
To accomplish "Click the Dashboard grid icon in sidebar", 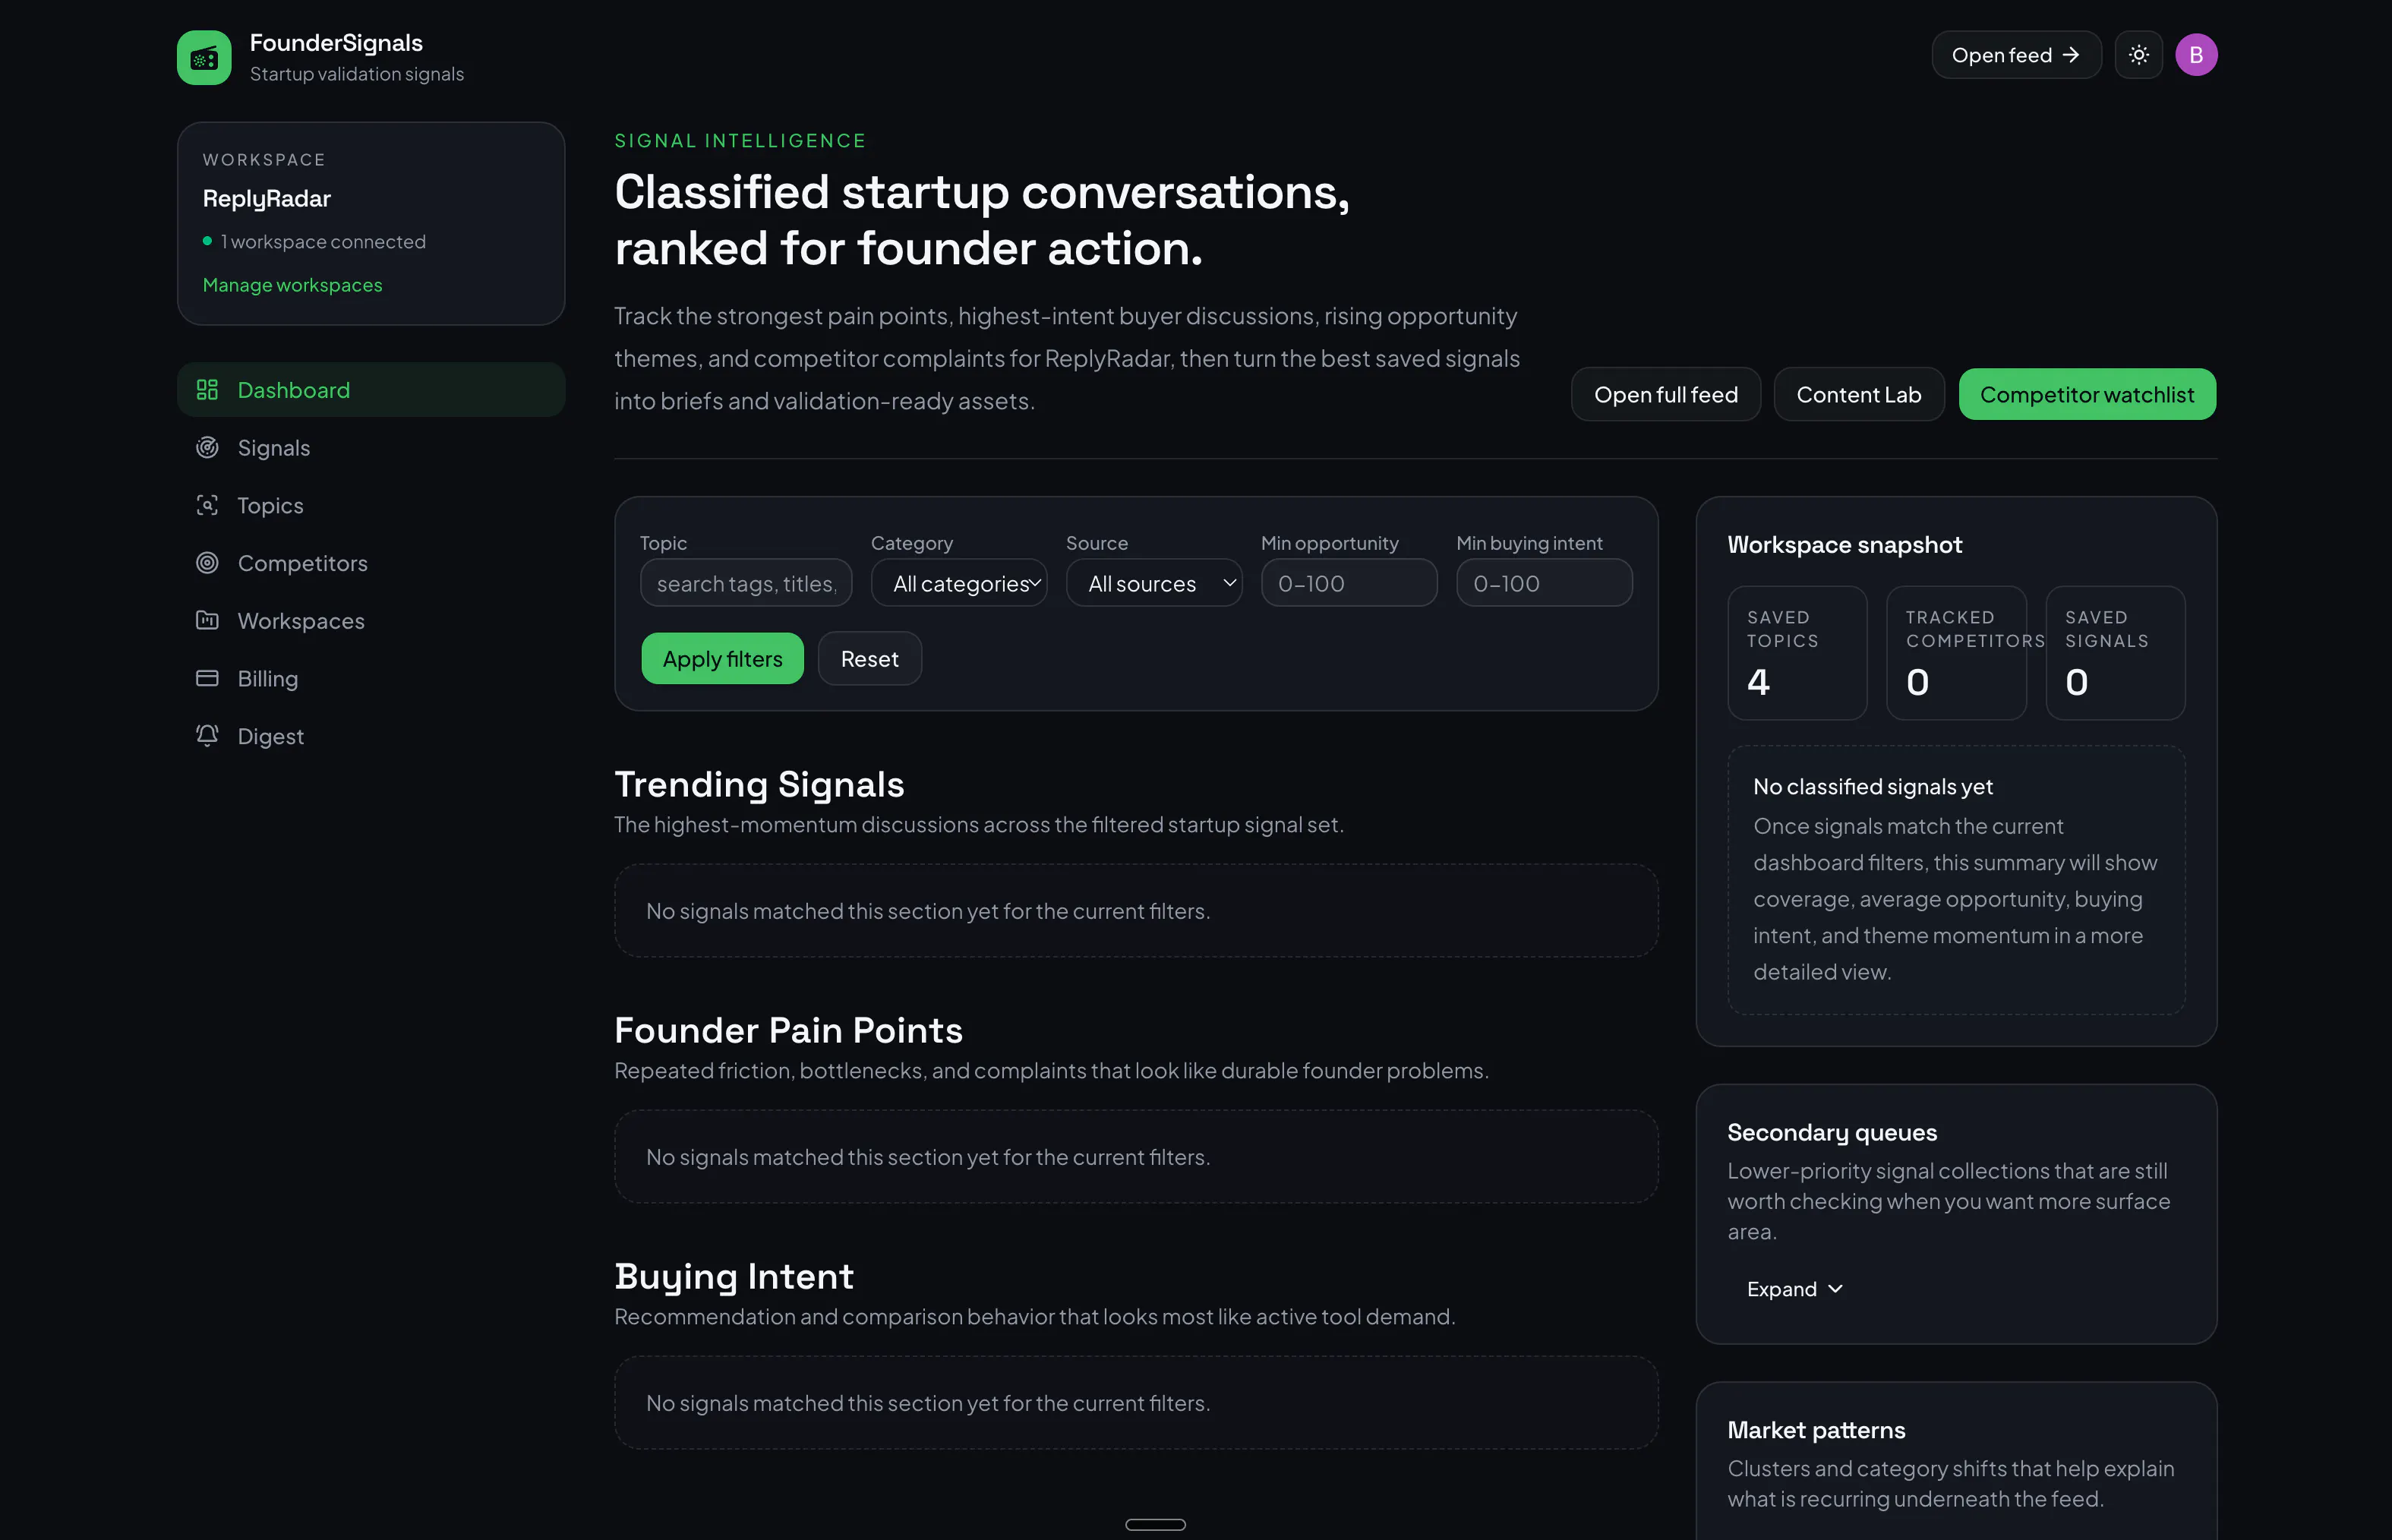I will tap(207, 390).
